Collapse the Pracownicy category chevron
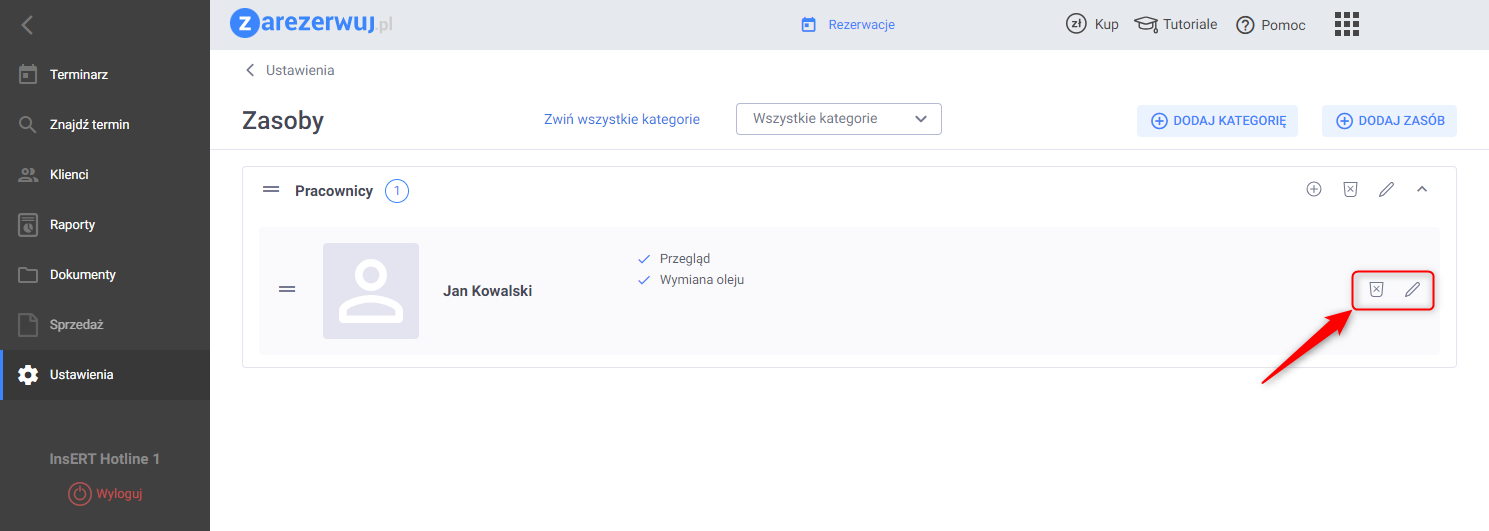The image size is (1489, 531). click(x=1422, y=189)
